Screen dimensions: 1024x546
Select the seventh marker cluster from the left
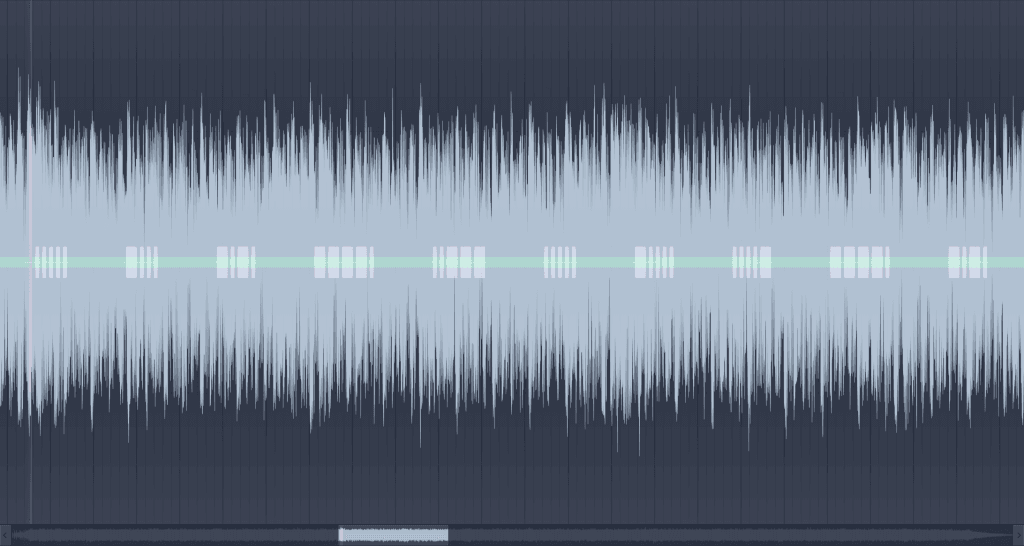(x=654, y=262)
